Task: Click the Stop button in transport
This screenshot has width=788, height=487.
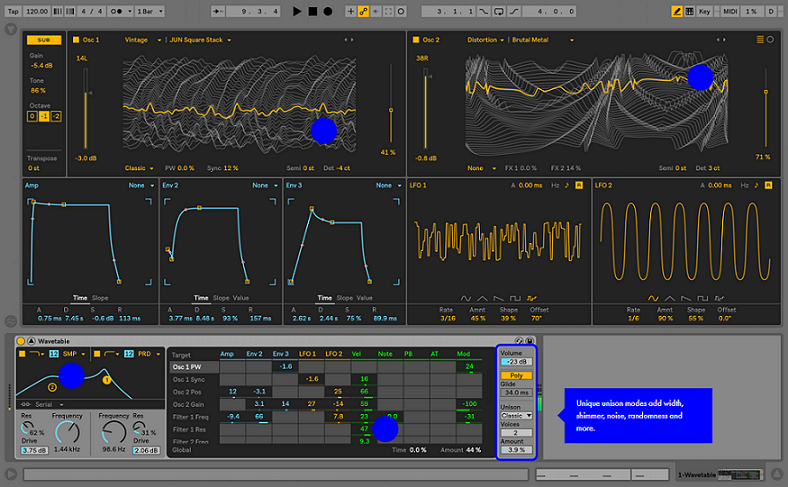Action: [313, 11]
